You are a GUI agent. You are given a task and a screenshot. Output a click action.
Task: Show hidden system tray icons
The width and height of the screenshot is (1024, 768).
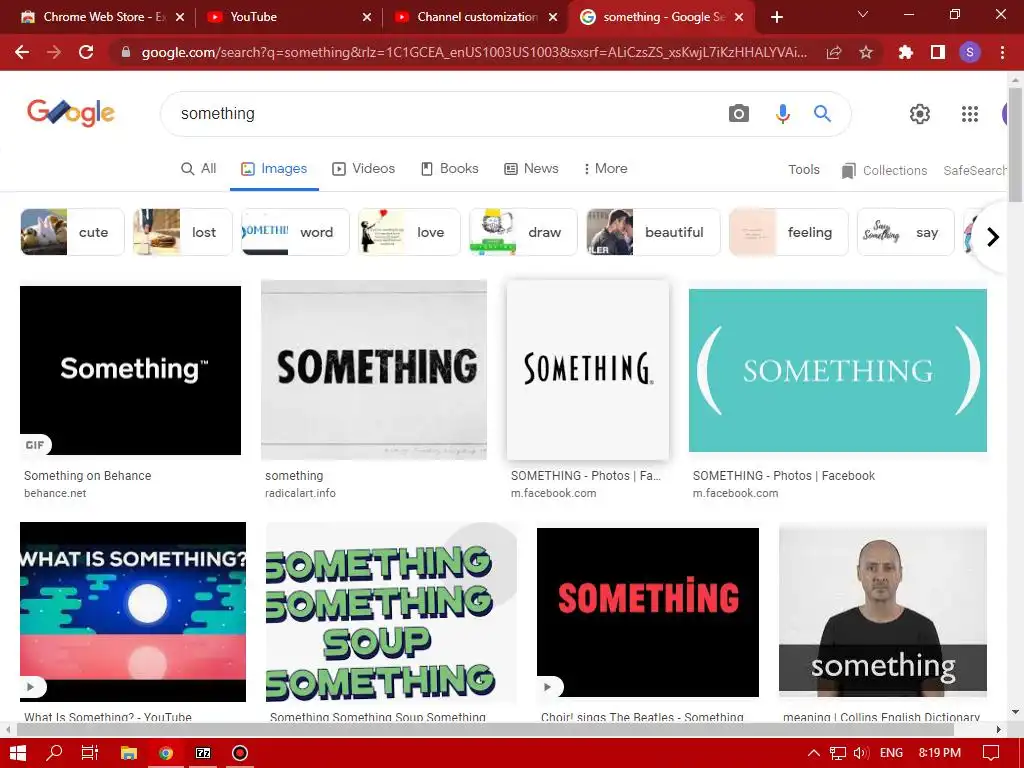tap(814, 753)
